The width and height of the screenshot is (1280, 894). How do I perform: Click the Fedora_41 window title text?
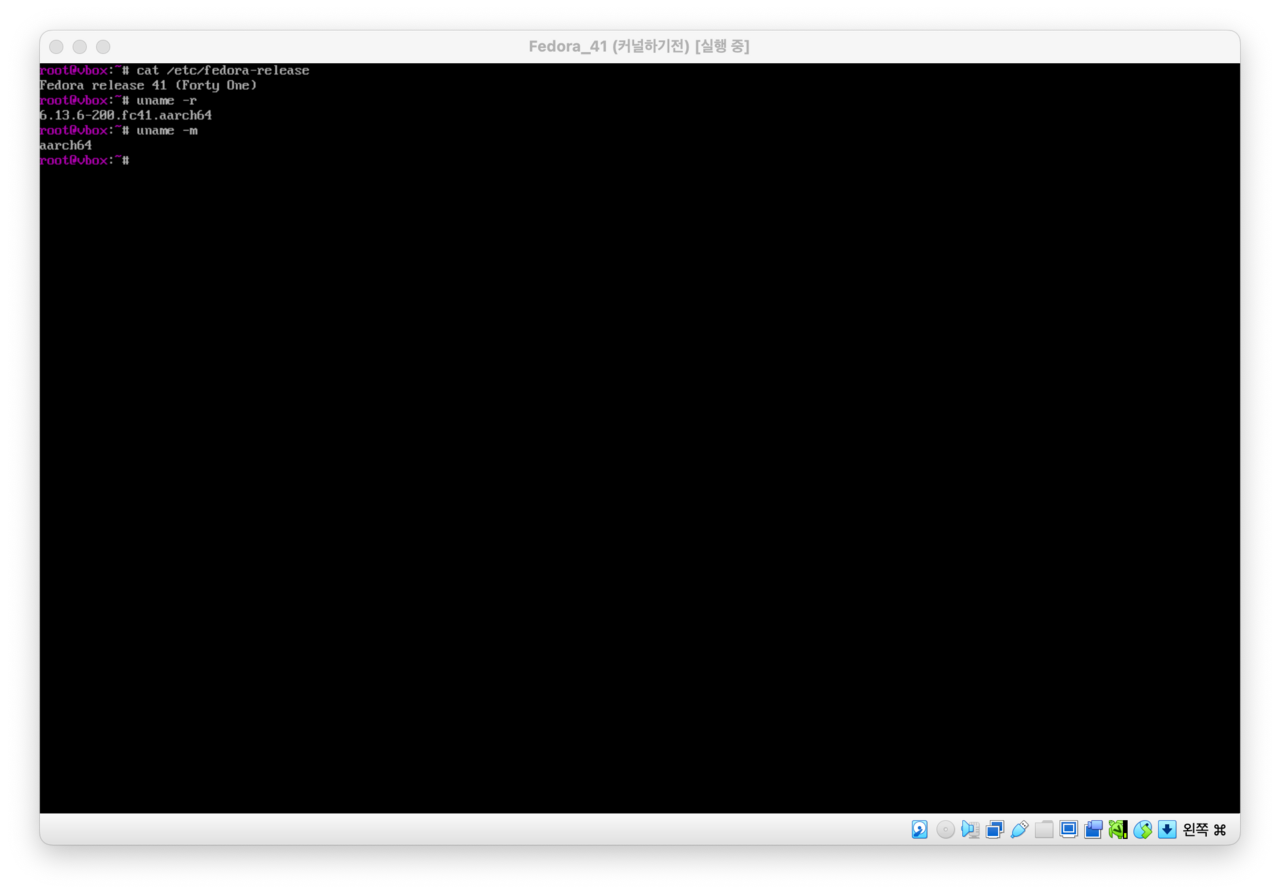pos(639,47)
